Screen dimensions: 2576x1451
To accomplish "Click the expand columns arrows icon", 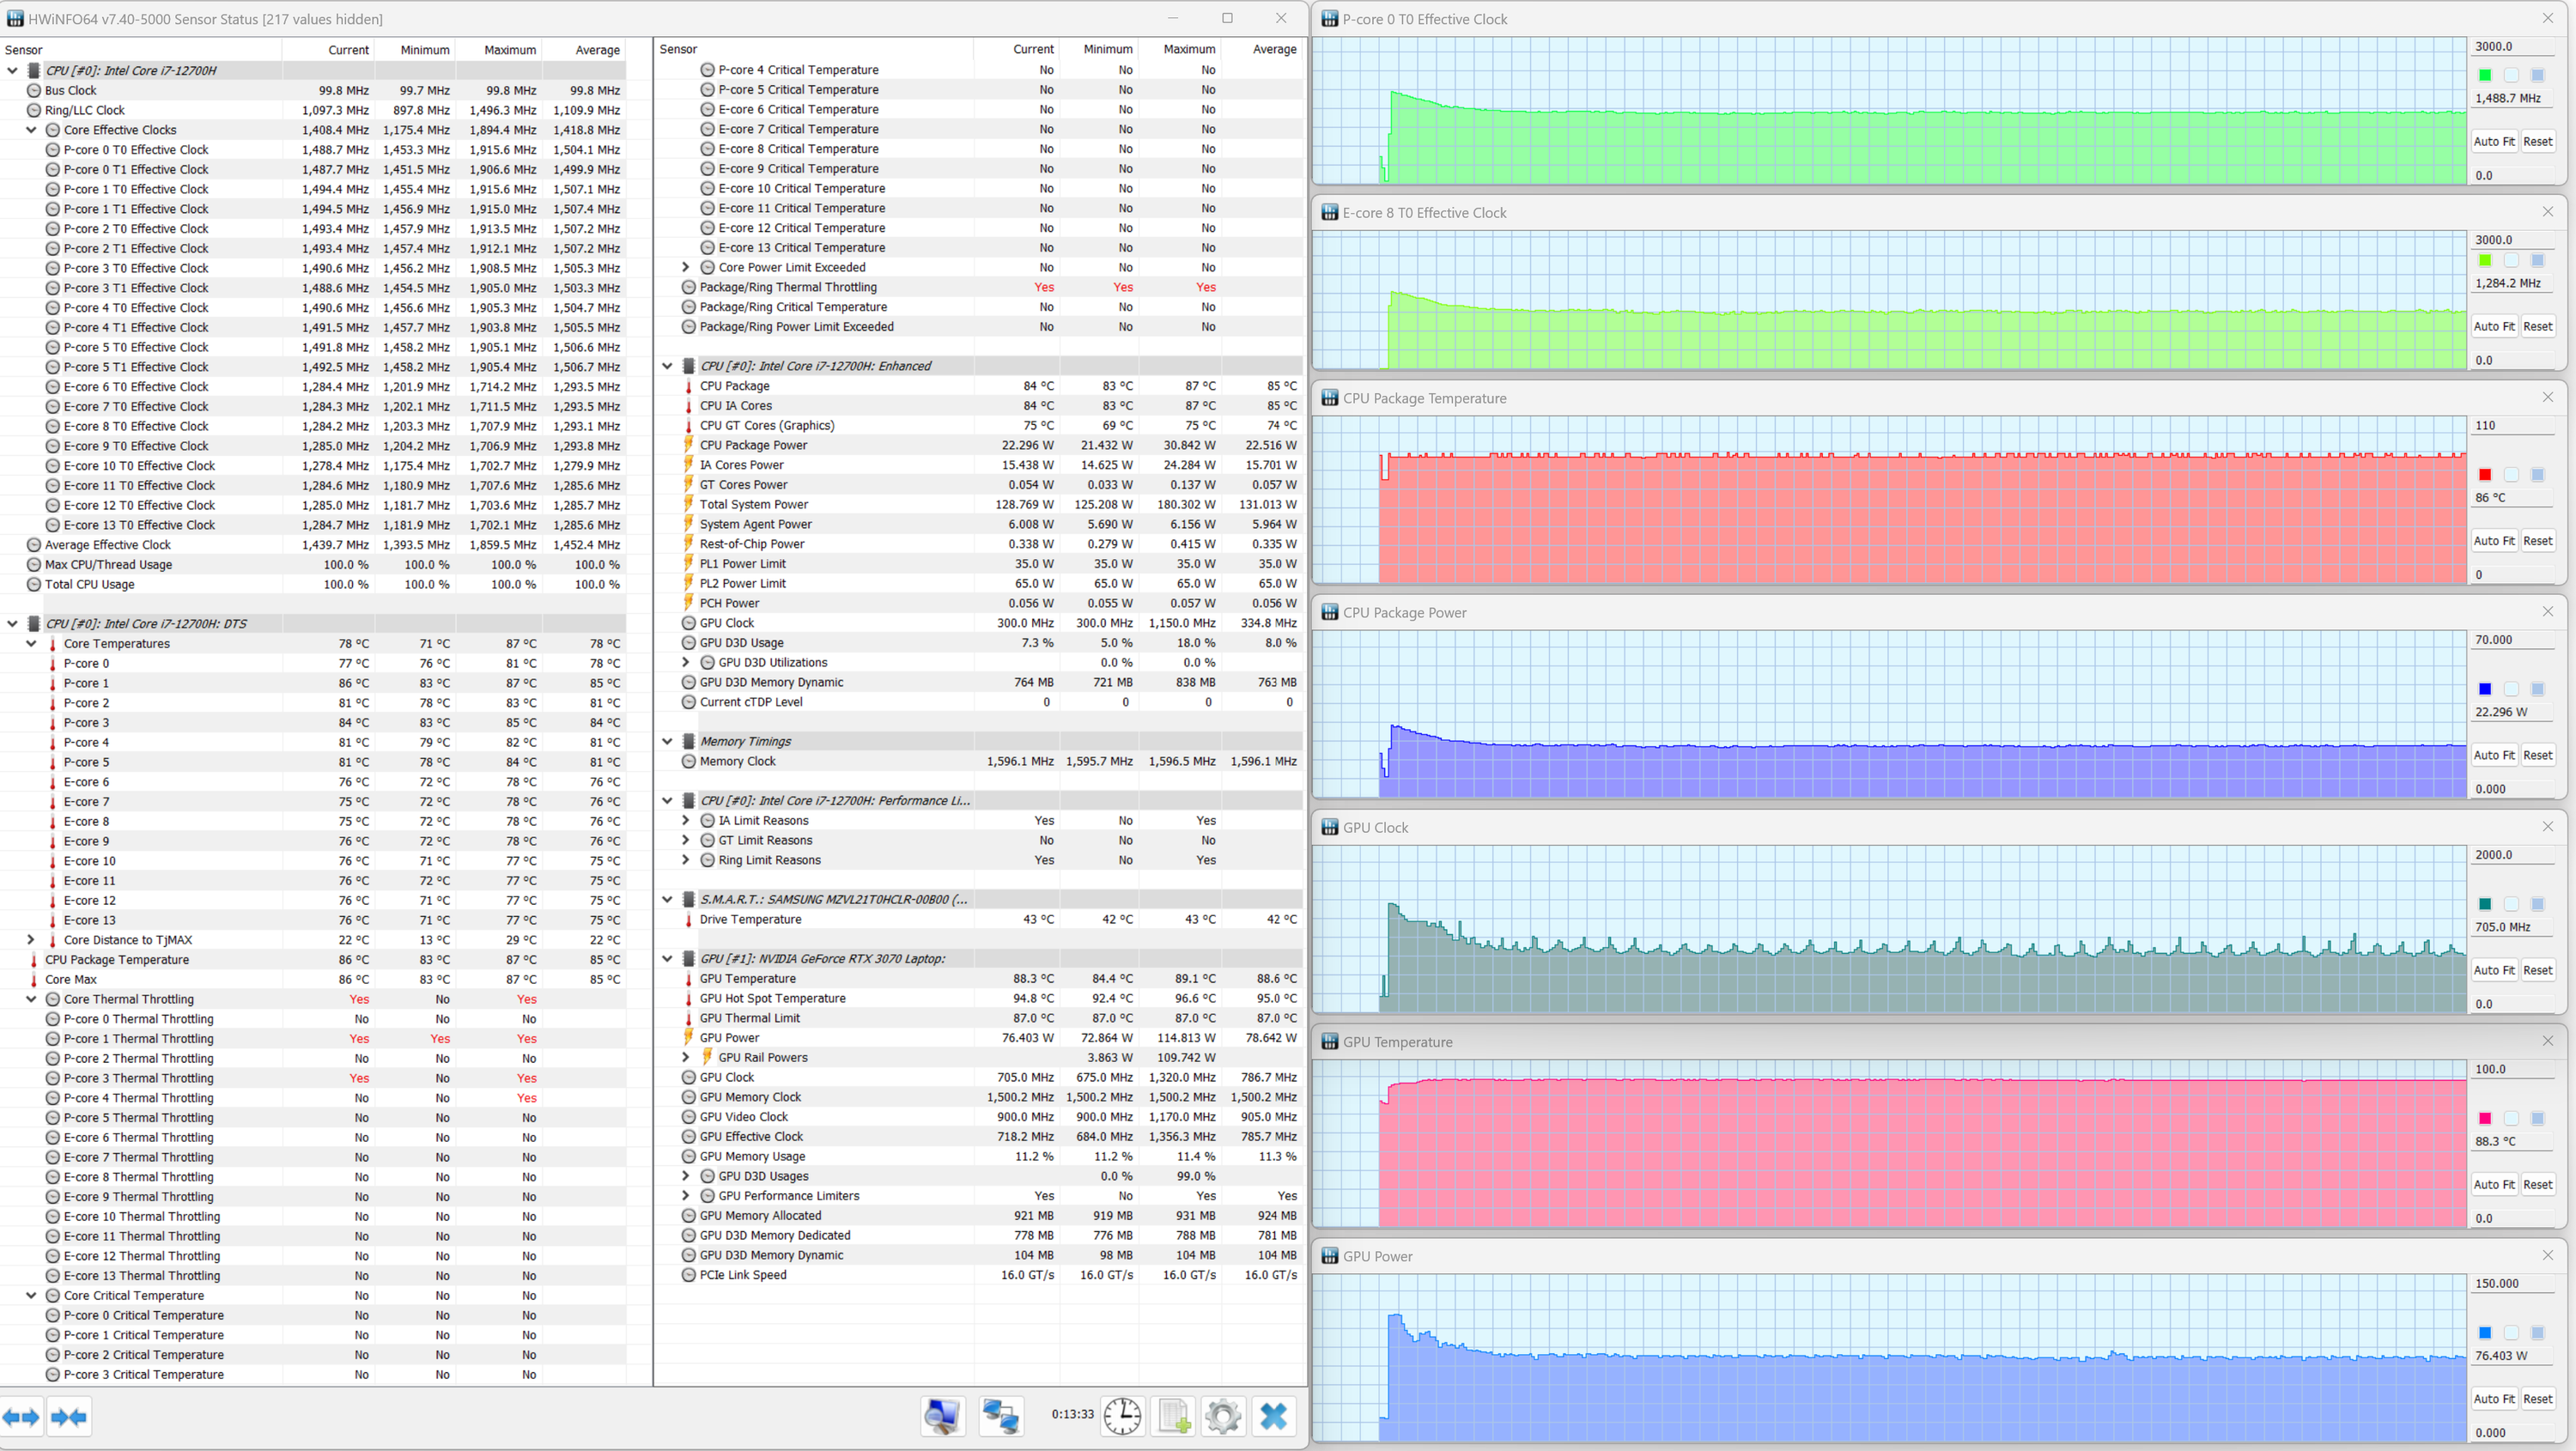I will click(21, 1417).
